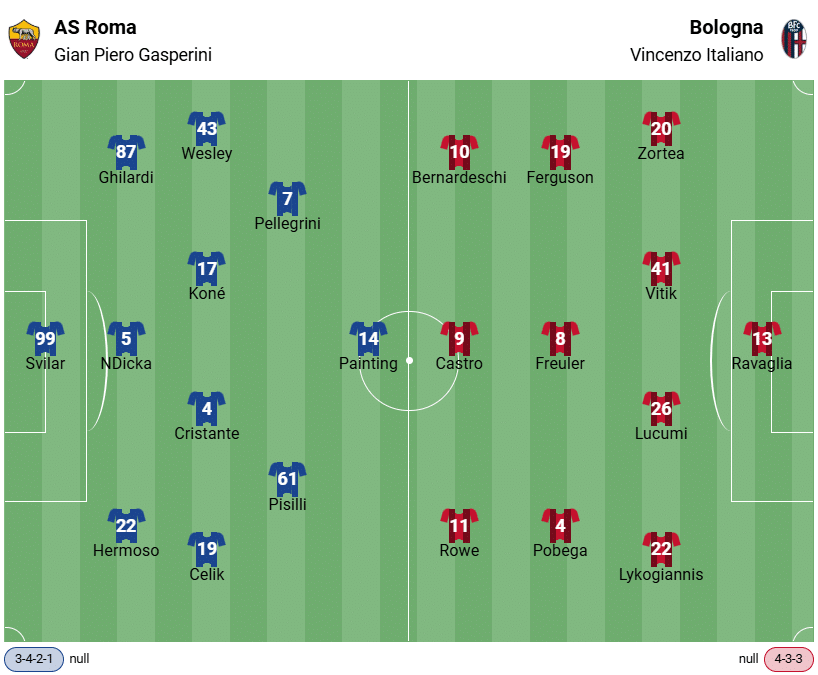Click coach name Vincenzo Italiano
Viewport: 818px width, 675px height.
[x=696, y=55]
